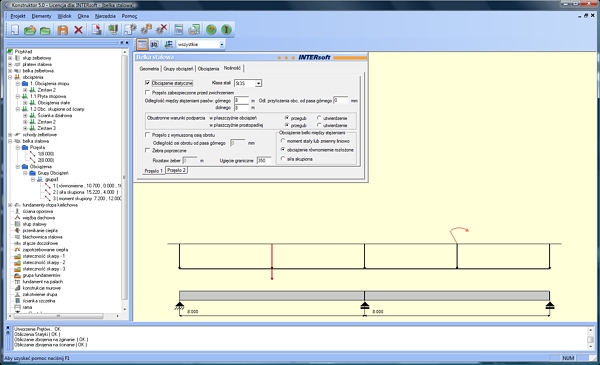Open the Klasa stali dropdown
This screenshot has height=365, width=600.
pos(259,83)
